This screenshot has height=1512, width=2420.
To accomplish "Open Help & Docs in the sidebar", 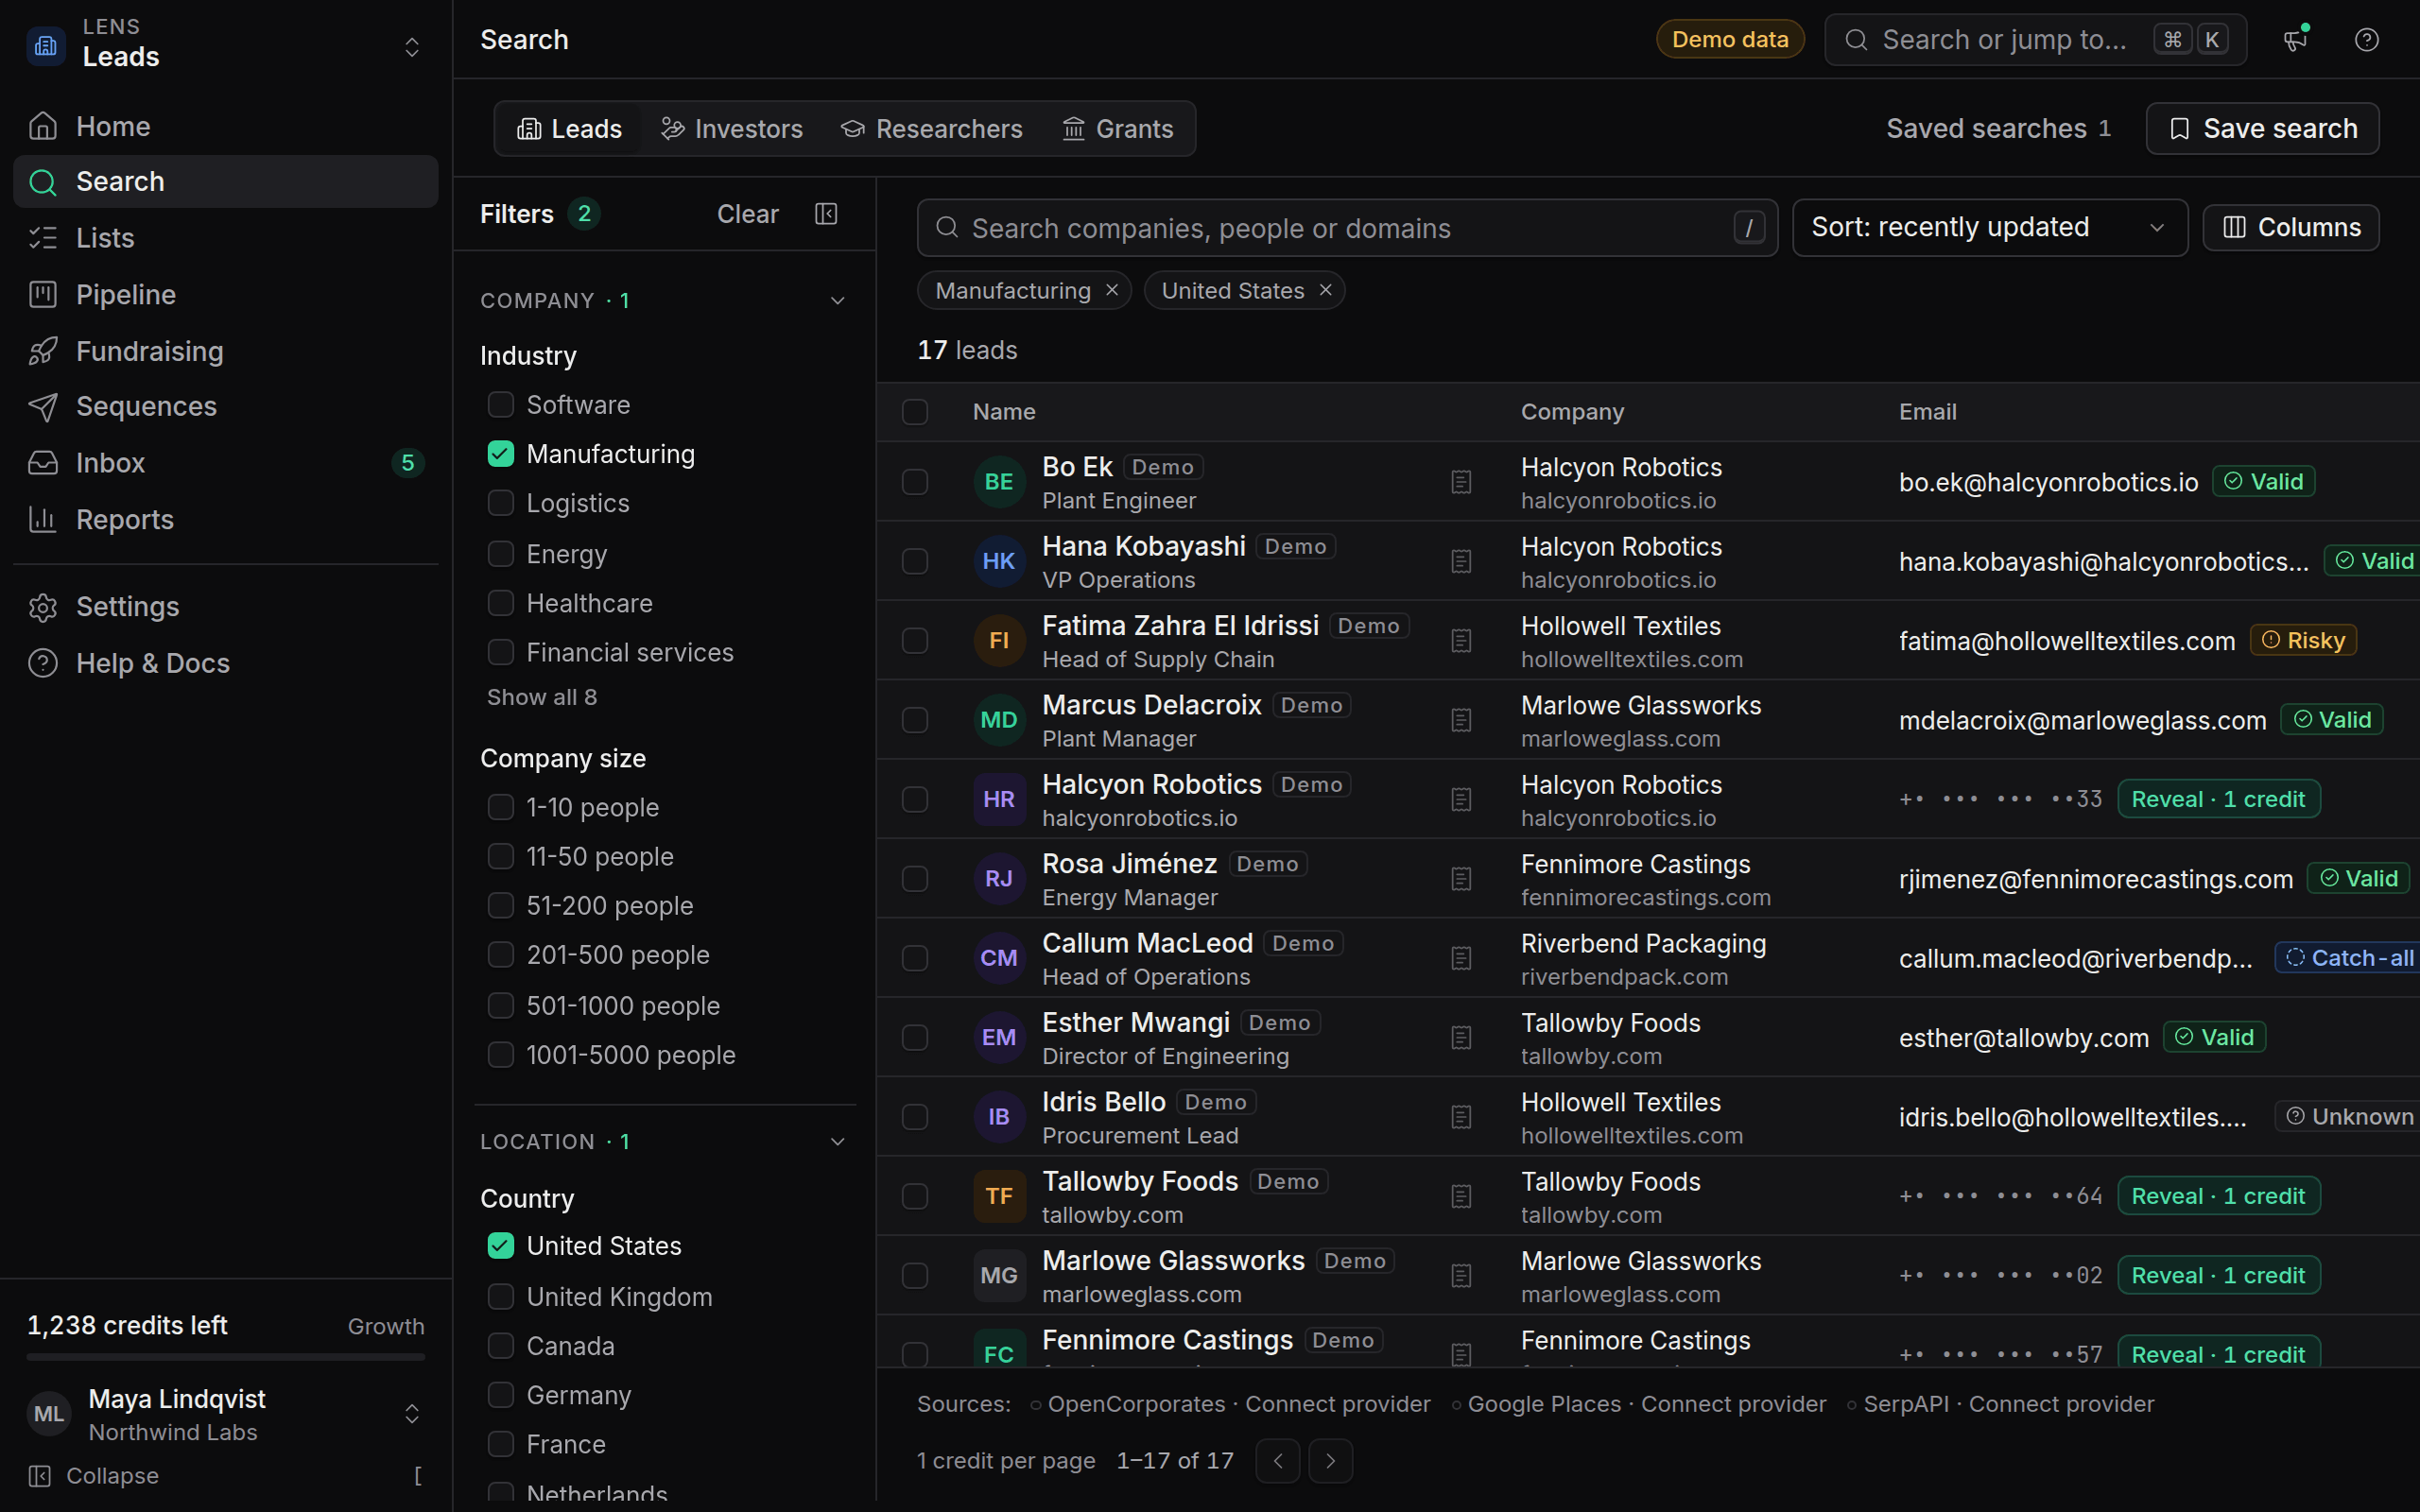I will (x=226, y=663).
